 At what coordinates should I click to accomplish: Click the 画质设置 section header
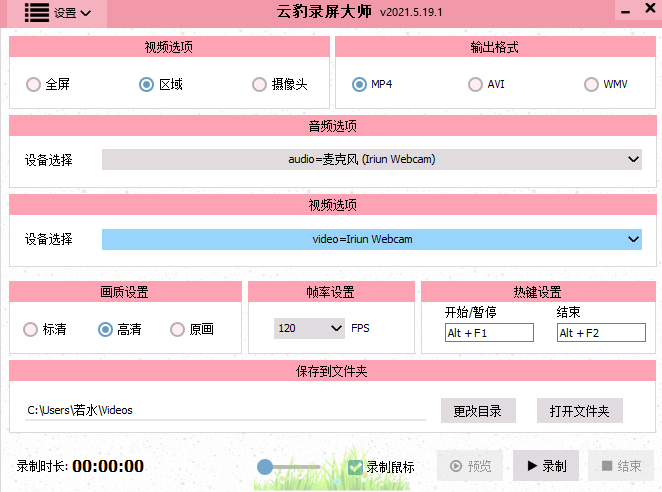tap(125, 292)
